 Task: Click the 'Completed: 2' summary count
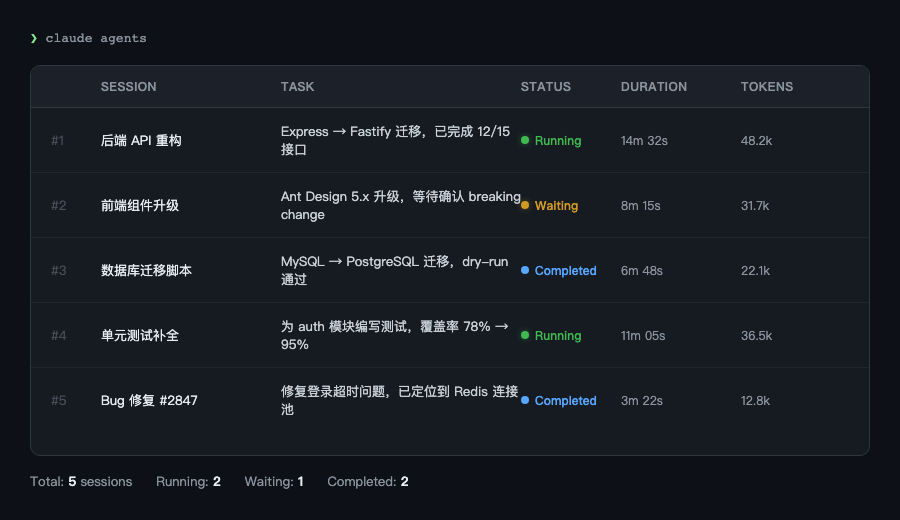point(368,482)
